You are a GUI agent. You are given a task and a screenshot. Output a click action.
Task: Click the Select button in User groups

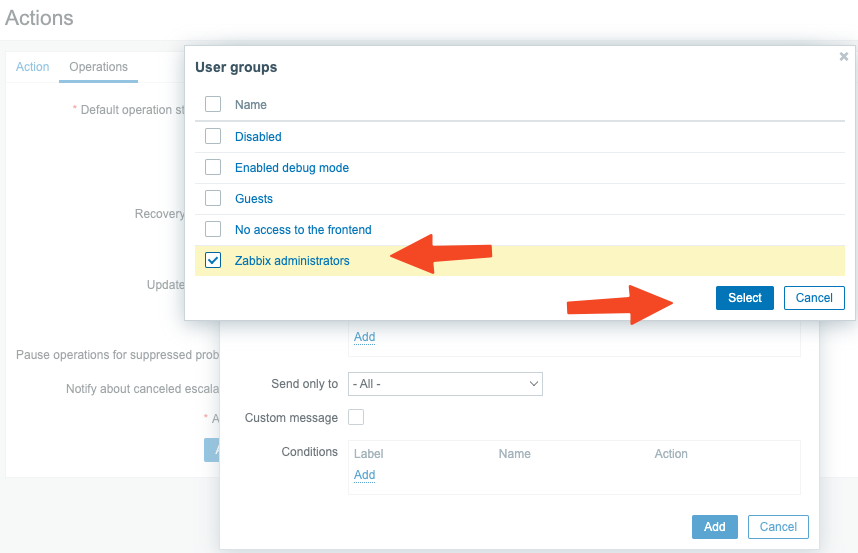[745, 298]
